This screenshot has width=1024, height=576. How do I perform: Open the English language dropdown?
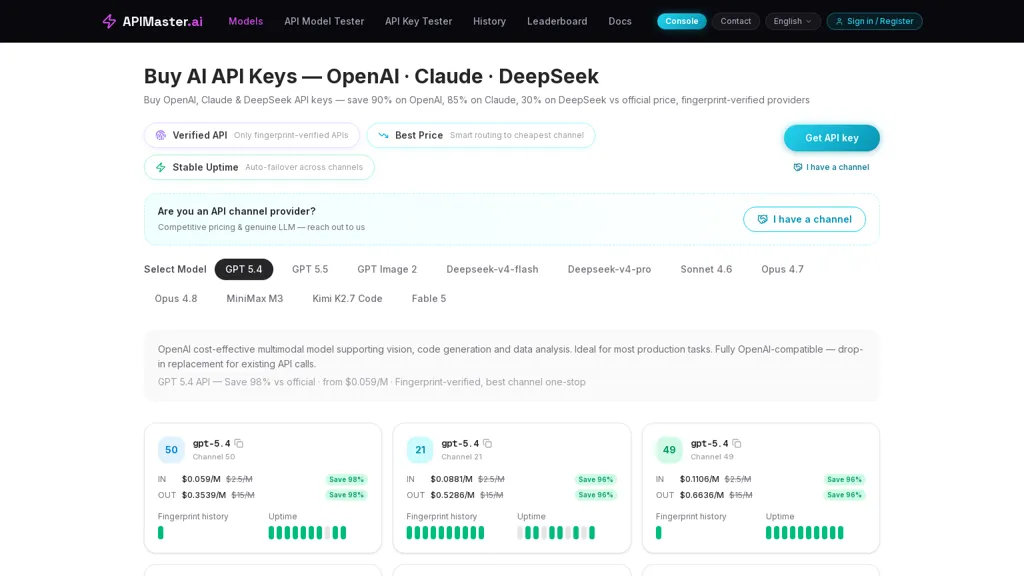click(792, 21)
